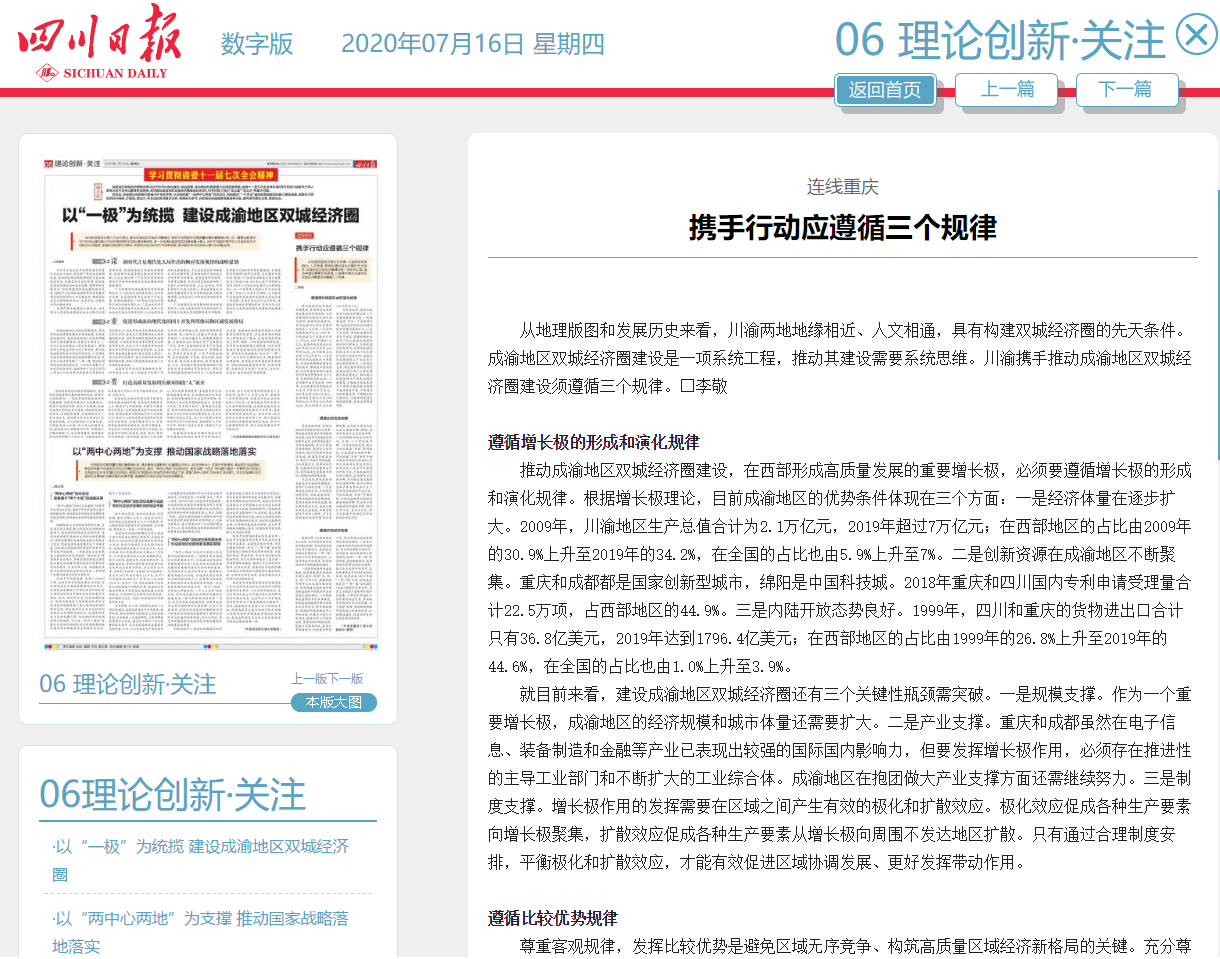The image size is (1220, 959).
Task: Go to previous page via 上一版
Action: pos(309,678)
